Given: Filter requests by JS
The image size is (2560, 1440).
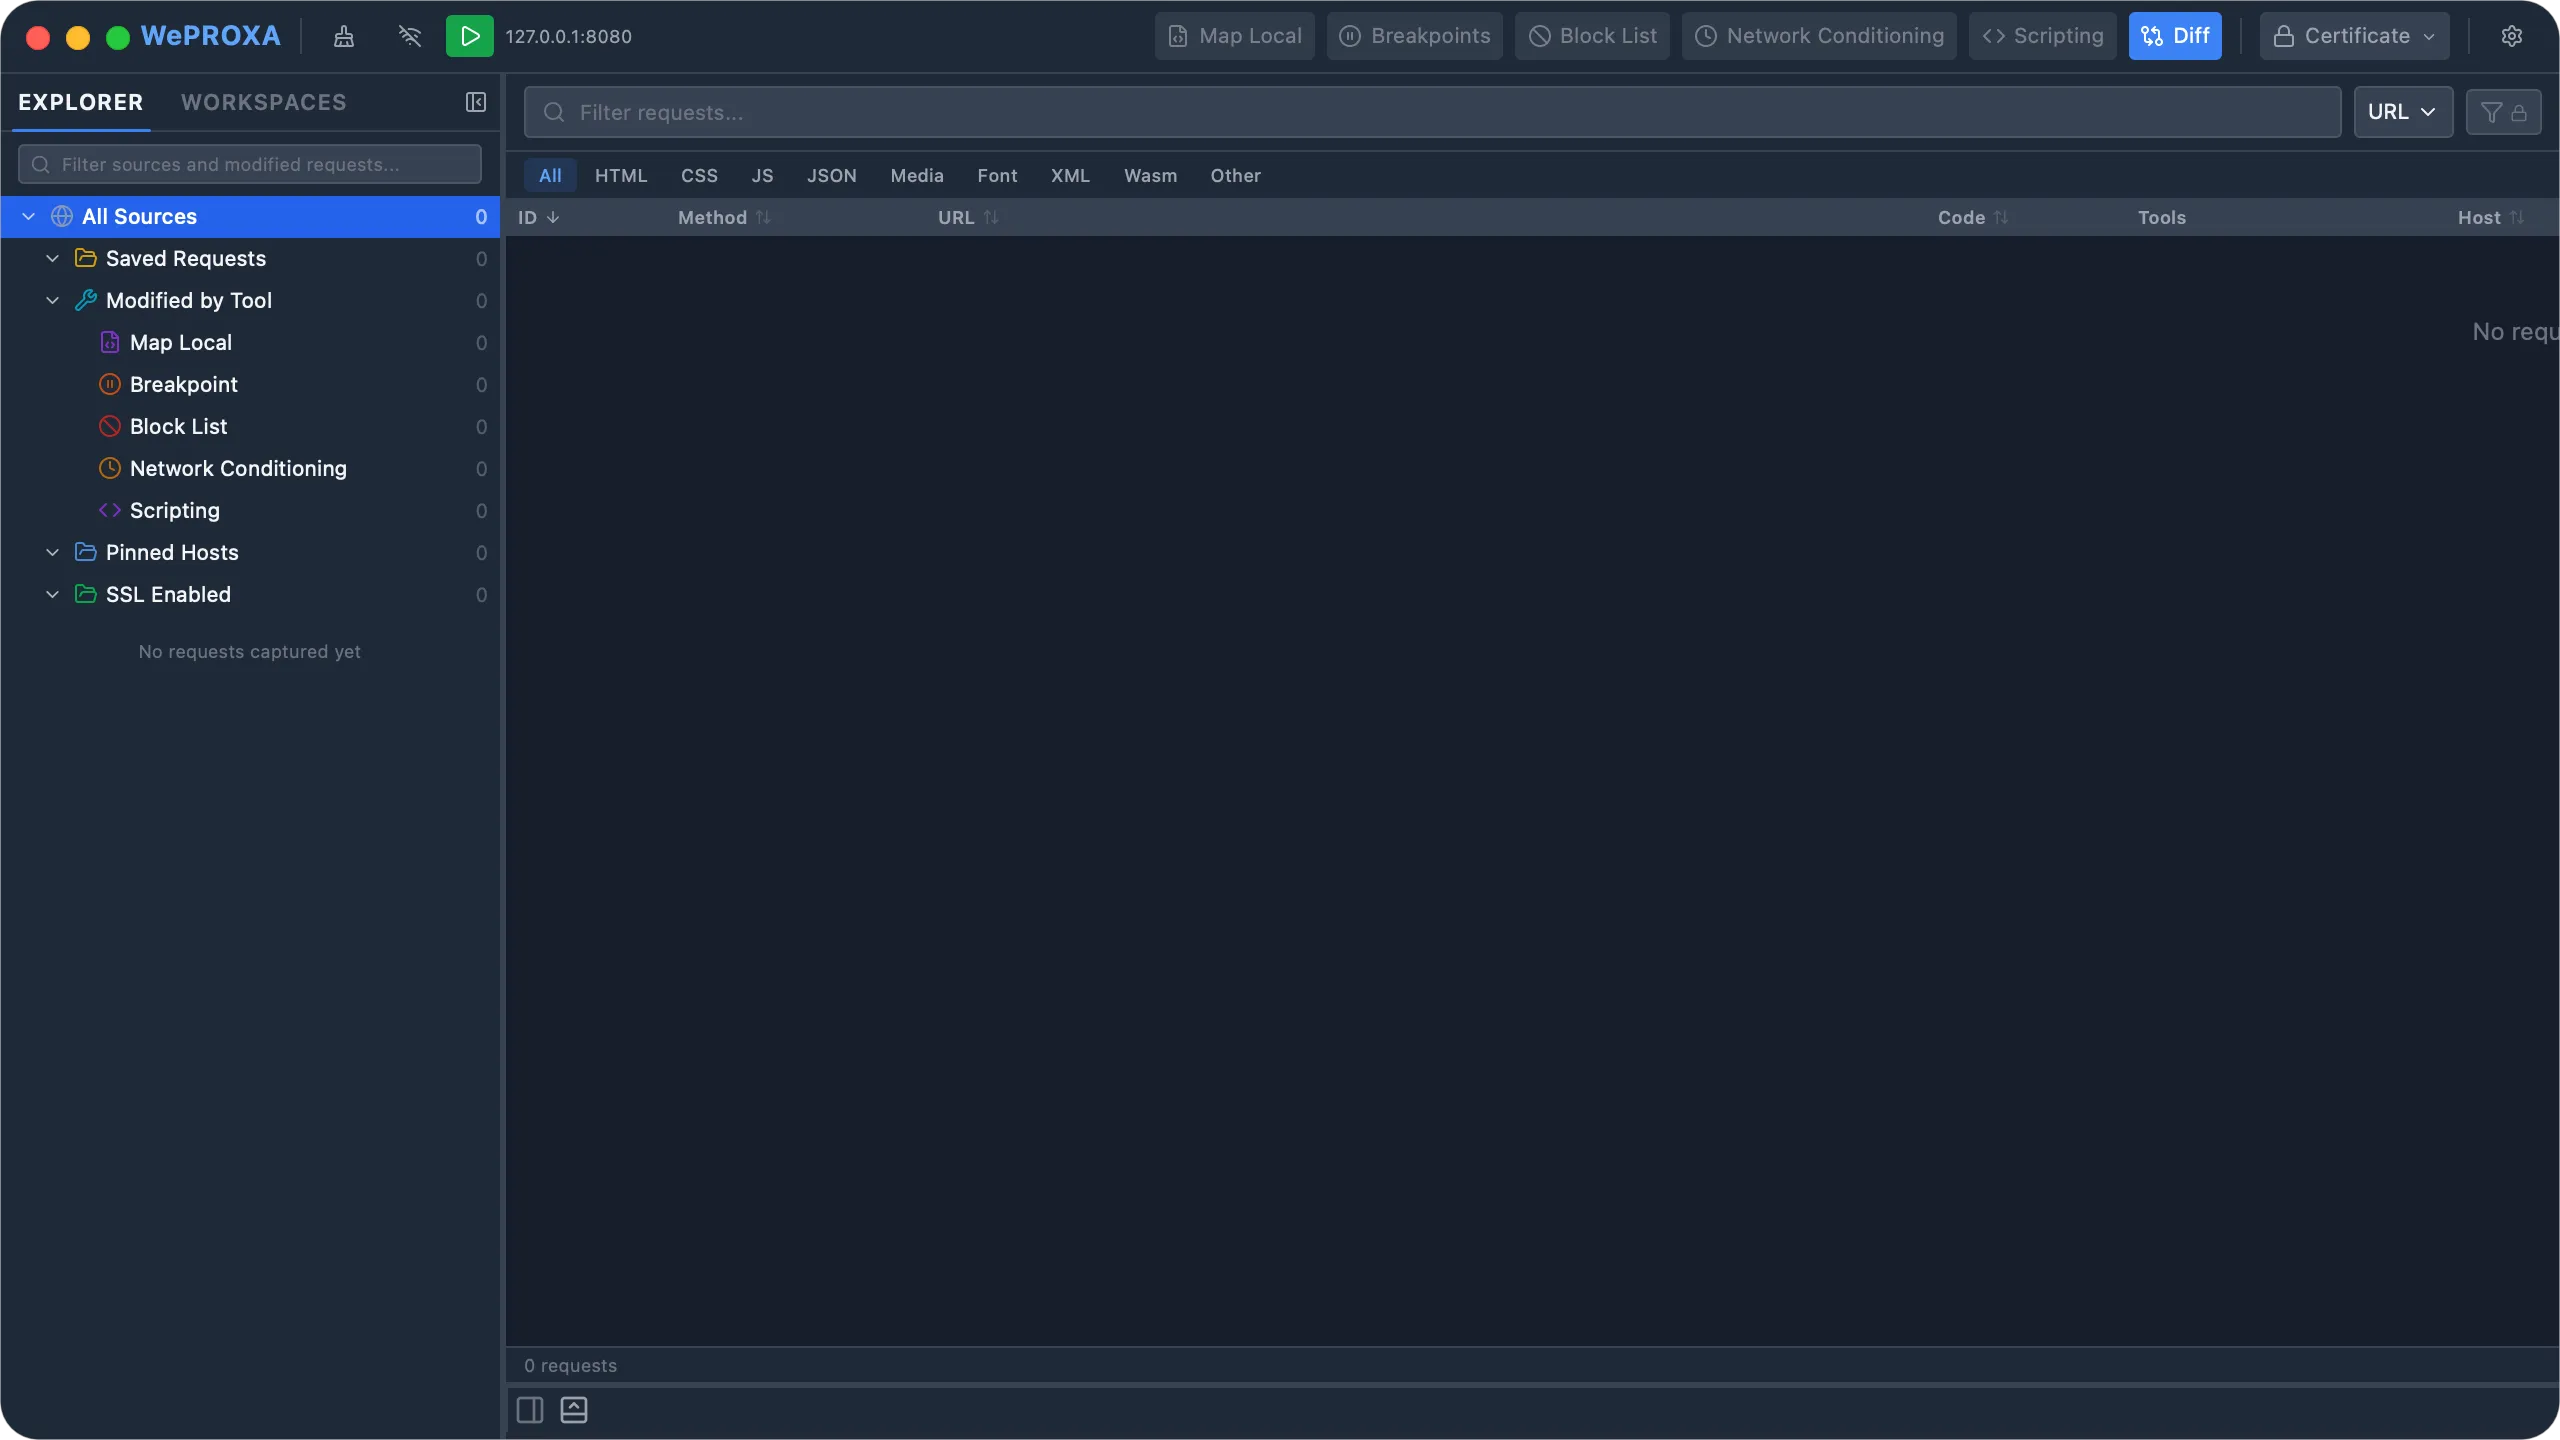Looking at the screenshot, I should (x=762, y=175).
